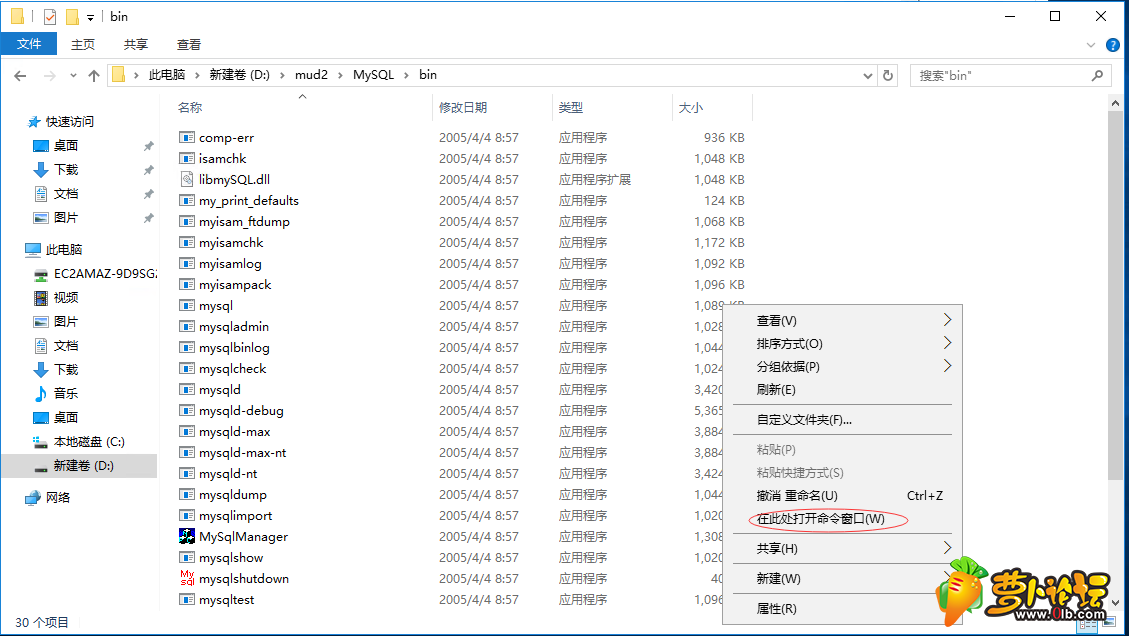Open address bar history dropdown
The height and width of the screenshot is (636, 1129).
pos(868,76)
